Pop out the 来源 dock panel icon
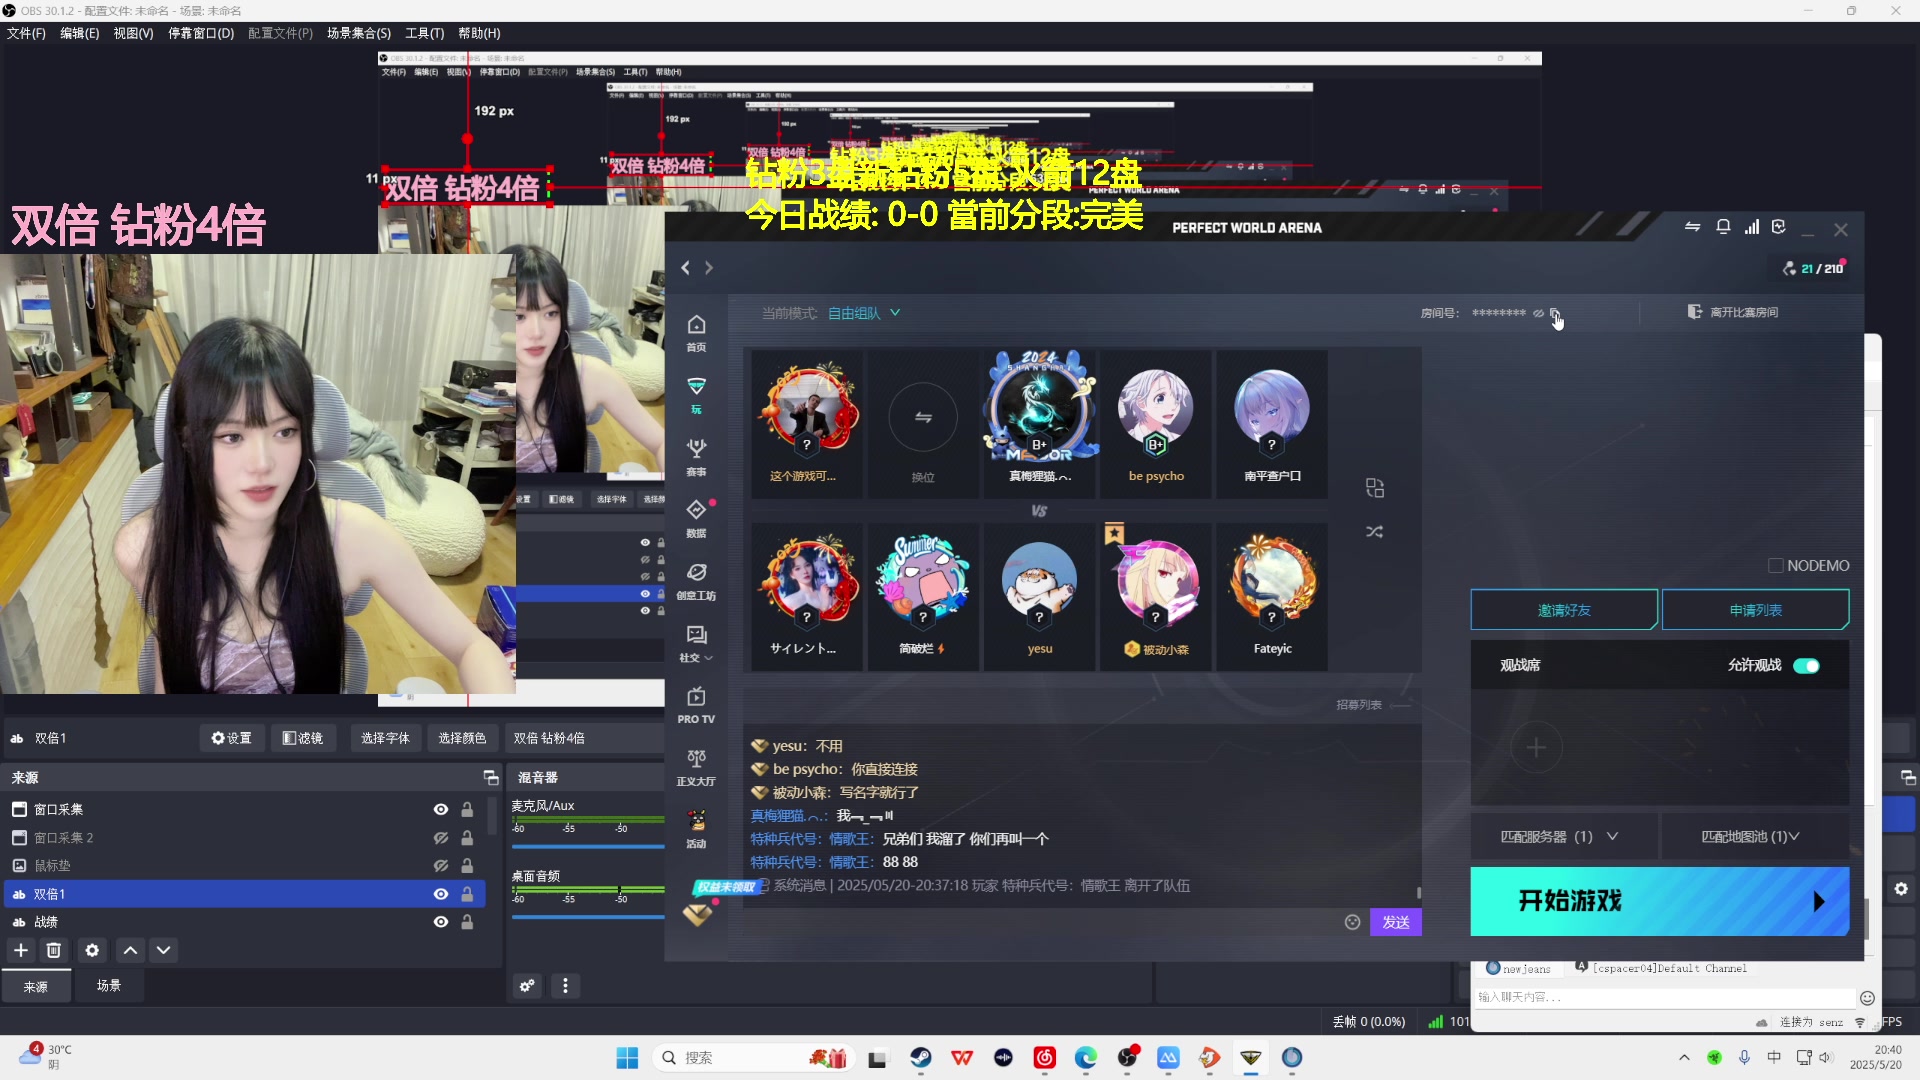The height and width of the screenshot is (1080, 1920). pos(490,777)
